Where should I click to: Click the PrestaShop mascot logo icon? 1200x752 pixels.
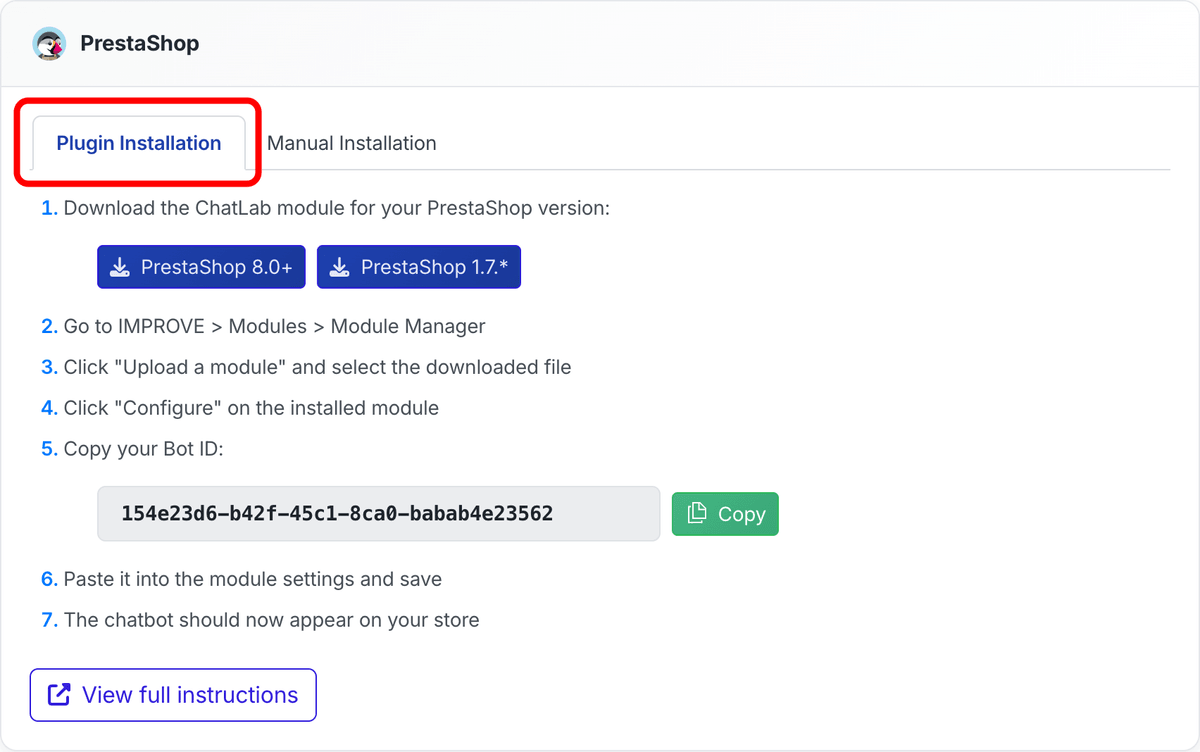(49, 43)
